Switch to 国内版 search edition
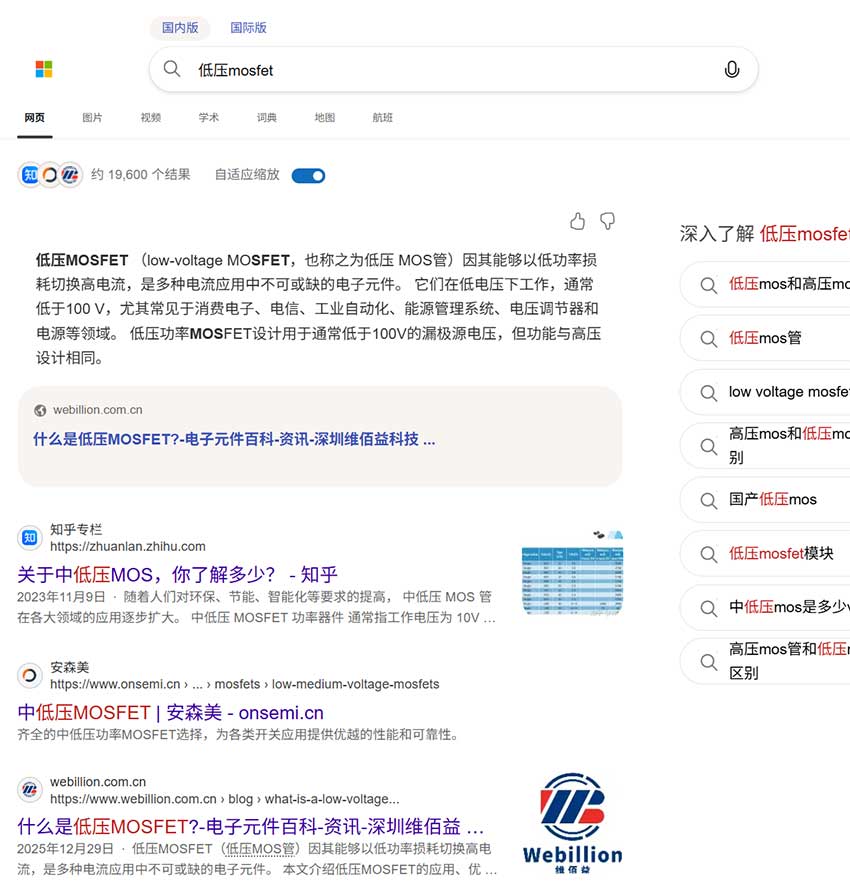Image resolution: width=850 pixels, height=884 pixels. tap(180, 28)
